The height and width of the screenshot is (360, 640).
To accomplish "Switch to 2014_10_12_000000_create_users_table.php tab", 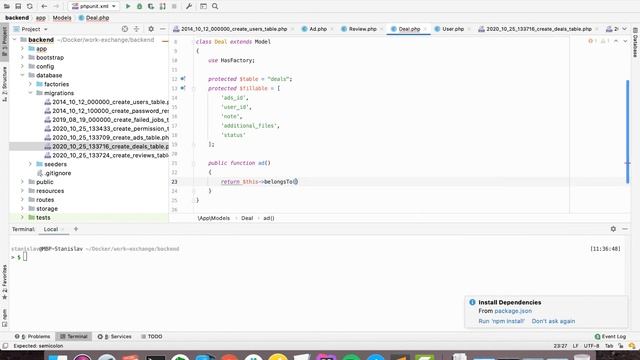I will pos(234,29).
